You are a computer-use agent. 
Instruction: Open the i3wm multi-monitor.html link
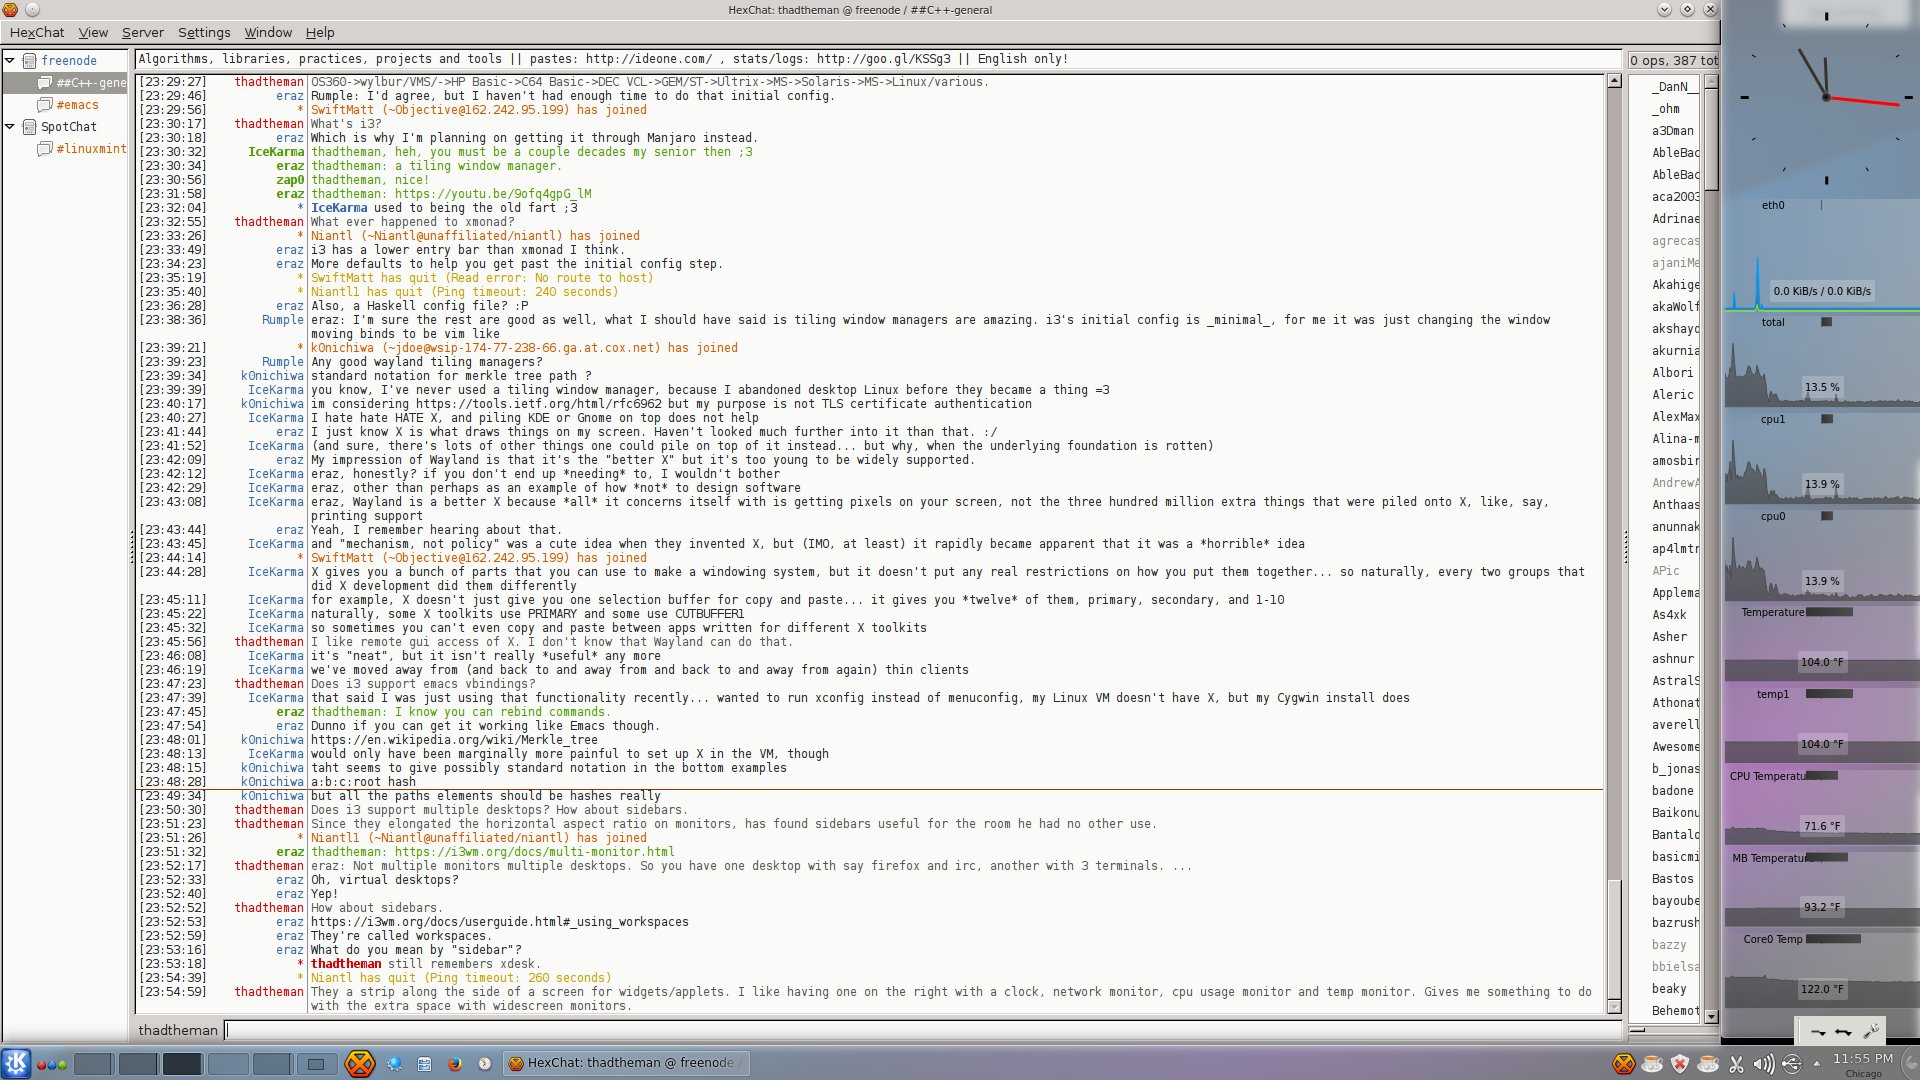click(x=535, y=852)
